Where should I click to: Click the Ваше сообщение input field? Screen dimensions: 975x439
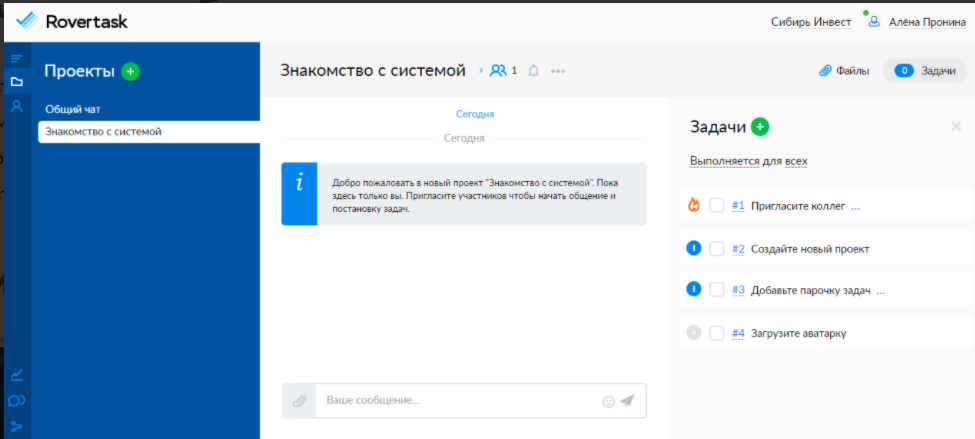pos(458,400)
